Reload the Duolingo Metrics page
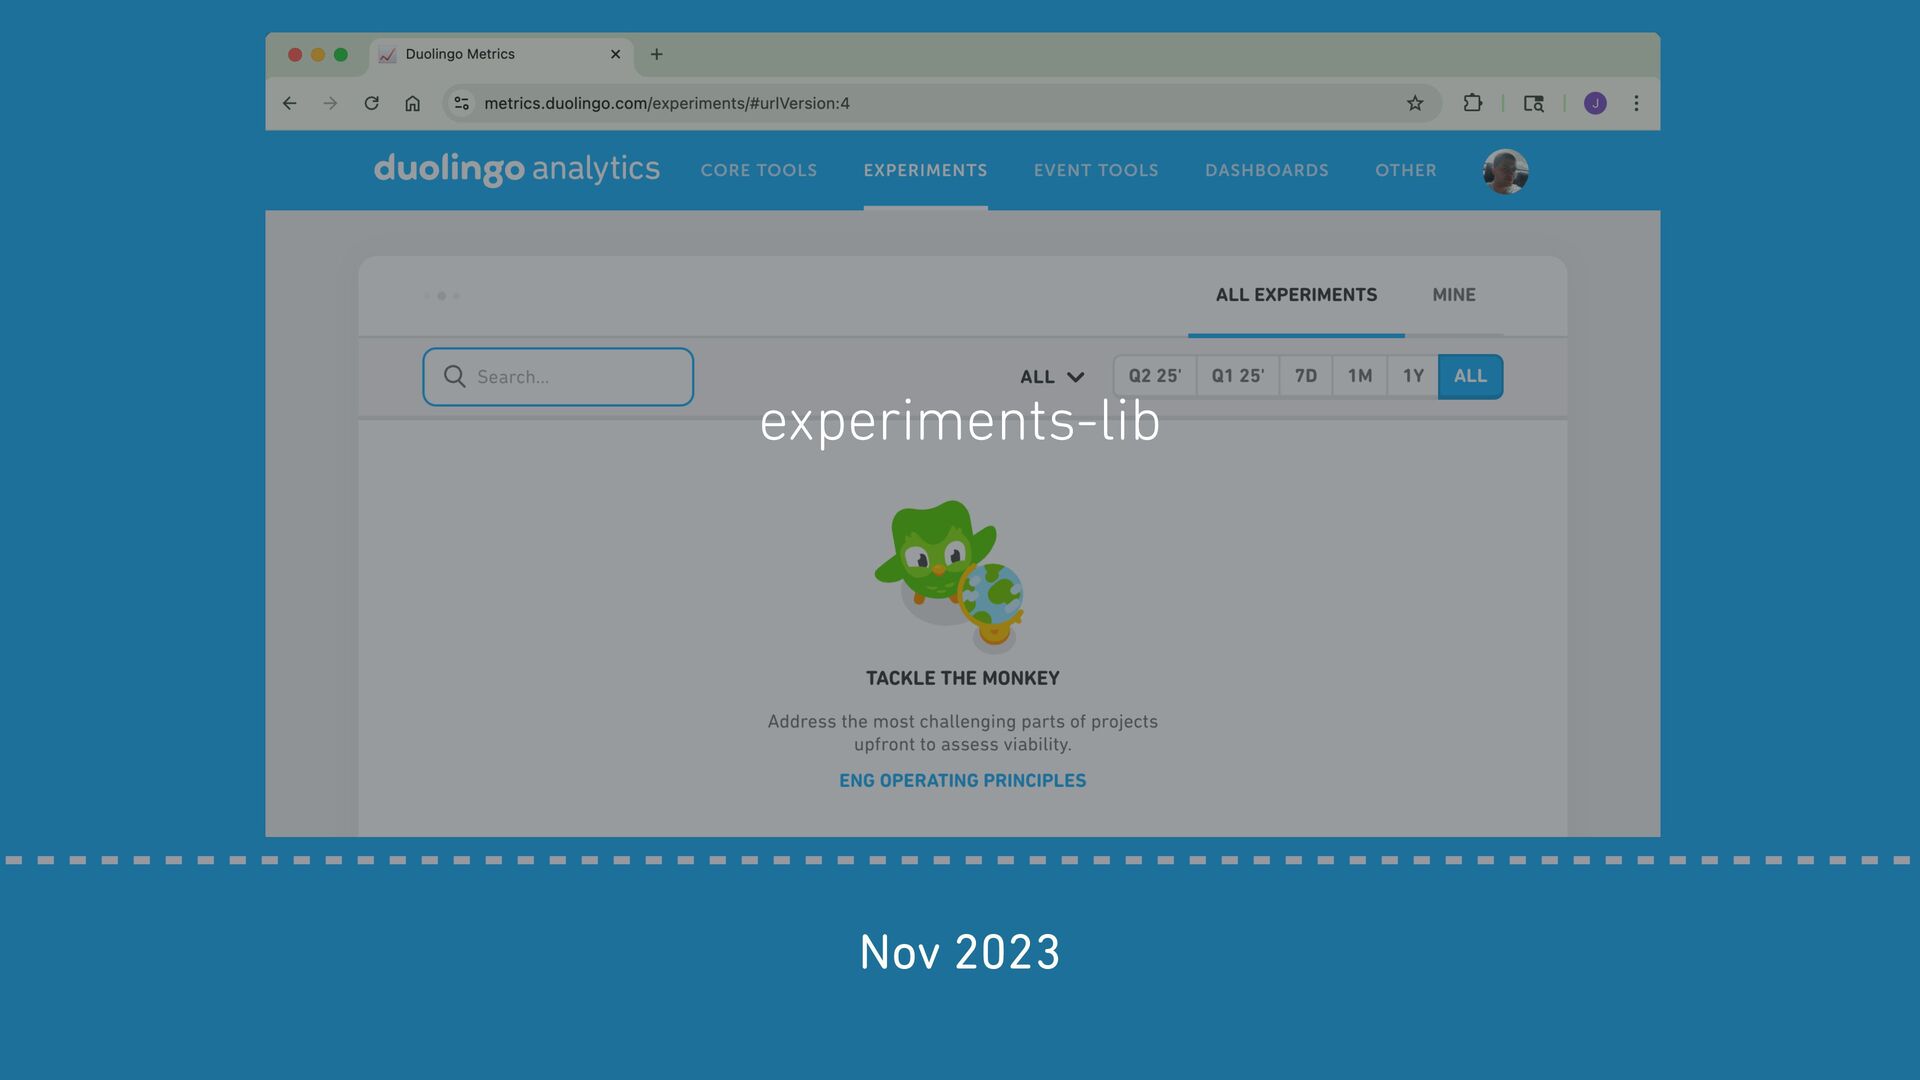 click(x=371, y=103)
